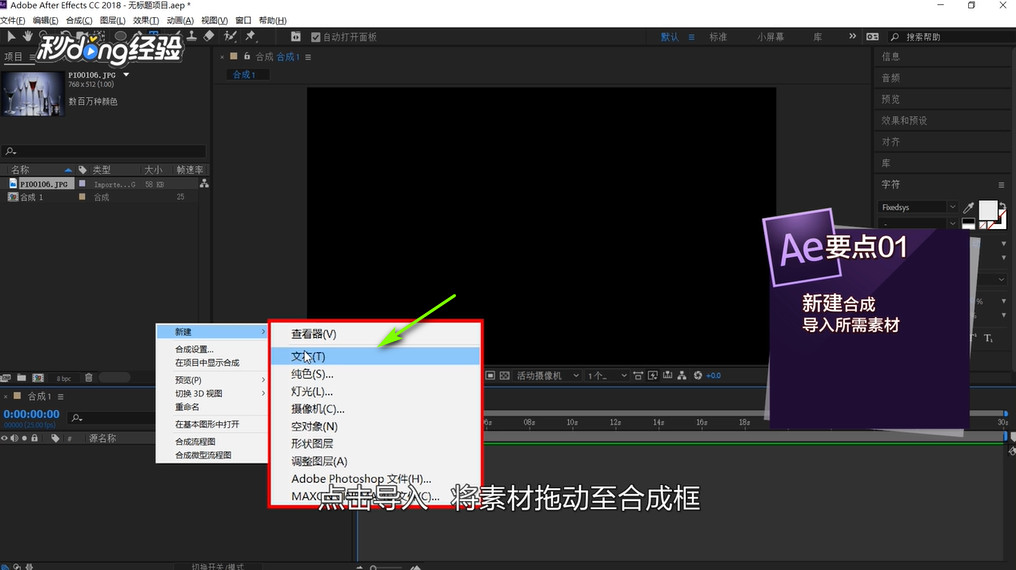
Task: Click the region of interest icon in viewer
Action: 491,376
